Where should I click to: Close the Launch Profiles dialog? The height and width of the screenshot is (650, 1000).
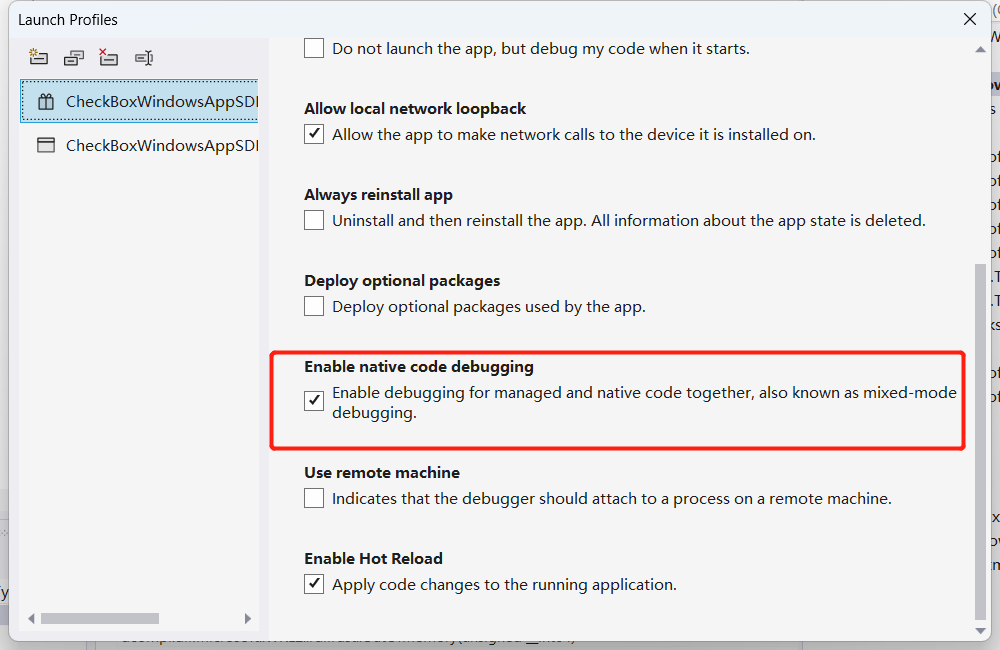(x=969, y=19)
